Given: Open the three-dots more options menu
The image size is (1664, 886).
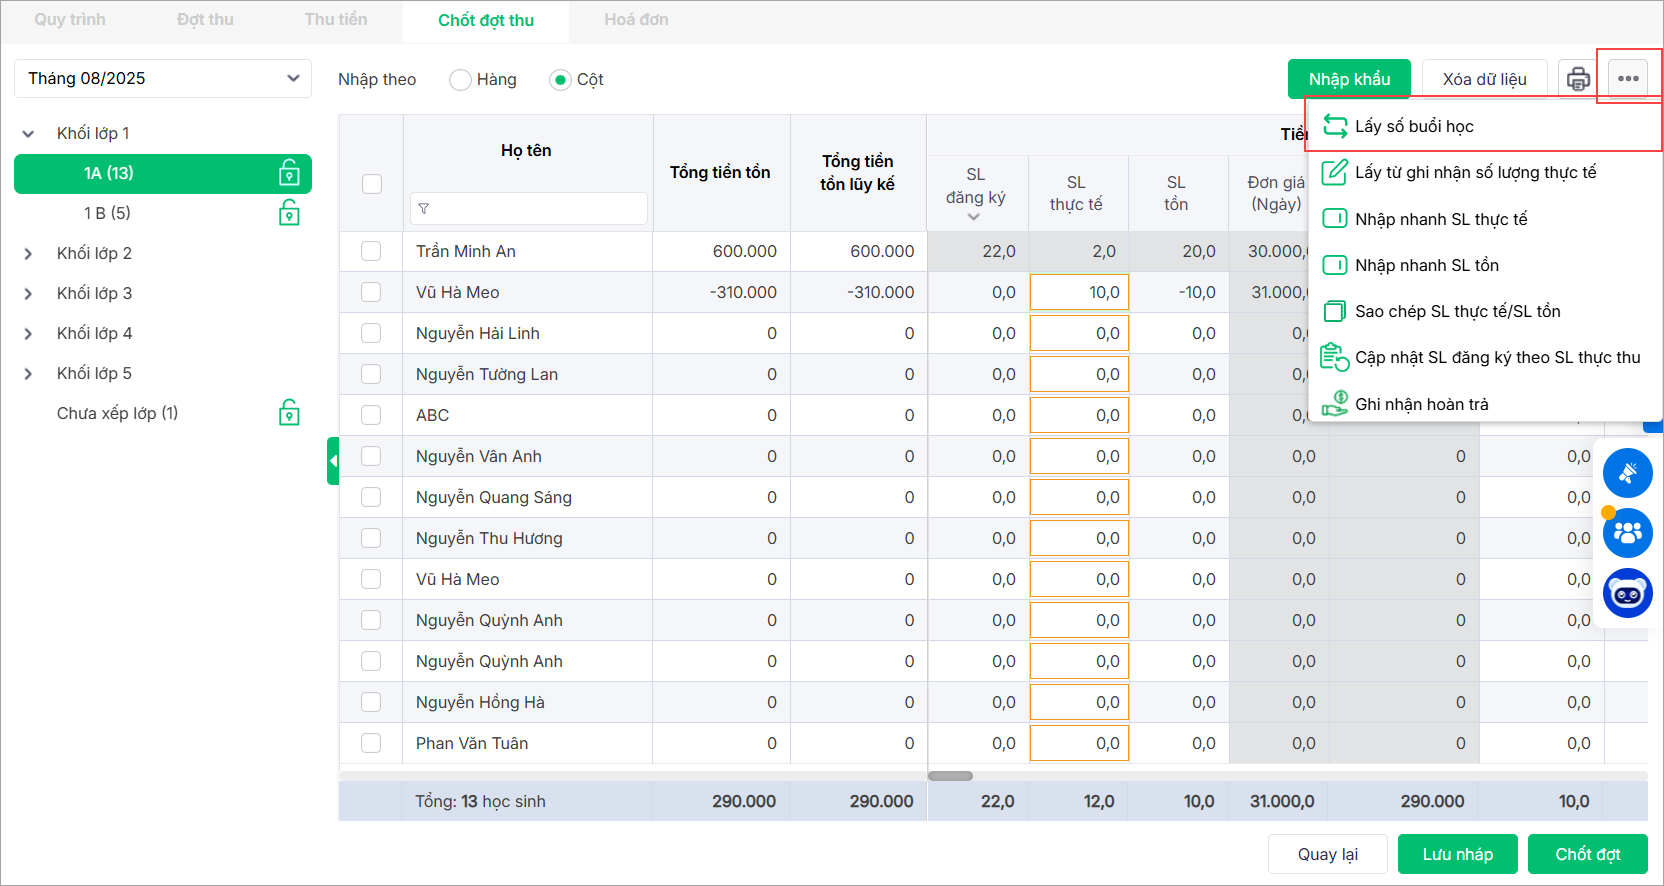Looking at the screenshot, I should tap(1628, 79).
